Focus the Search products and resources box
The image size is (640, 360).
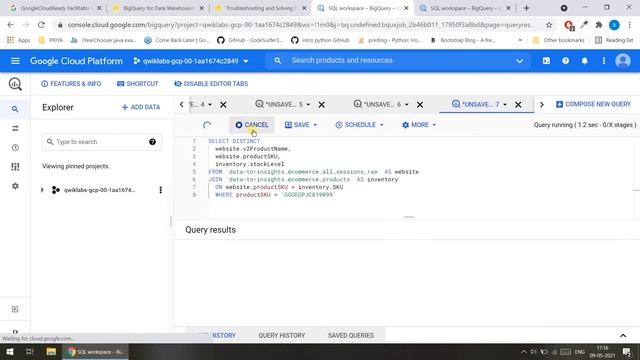pos(398,61)
